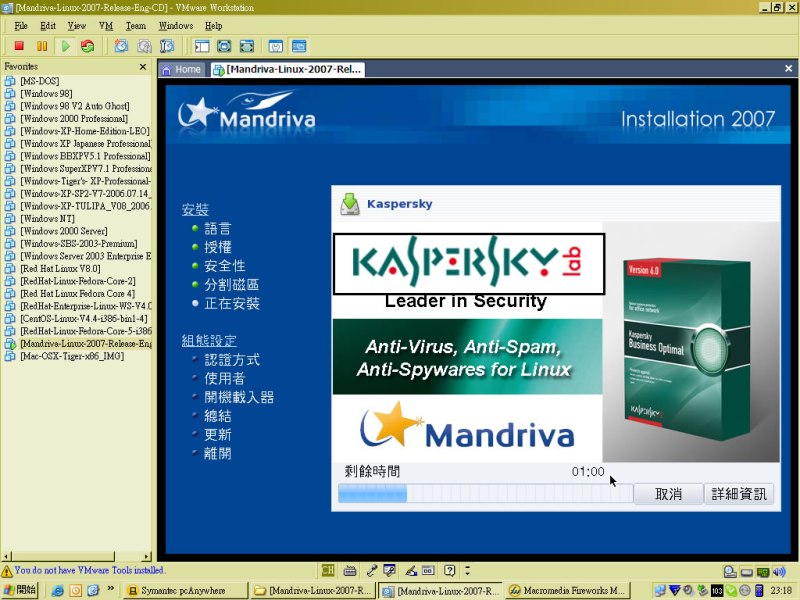Open the File menu
800x600 pixels.
pos(21,26)
